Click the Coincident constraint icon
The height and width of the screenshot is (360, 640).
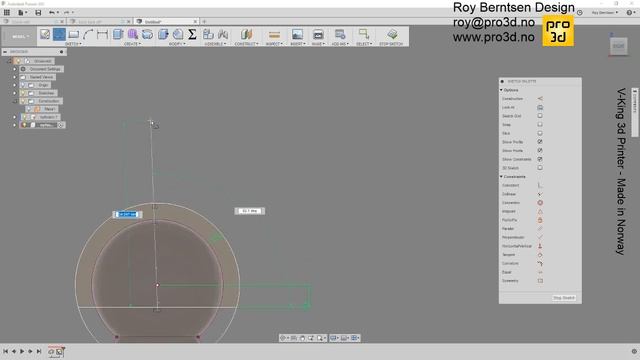(x=540, y=185)
